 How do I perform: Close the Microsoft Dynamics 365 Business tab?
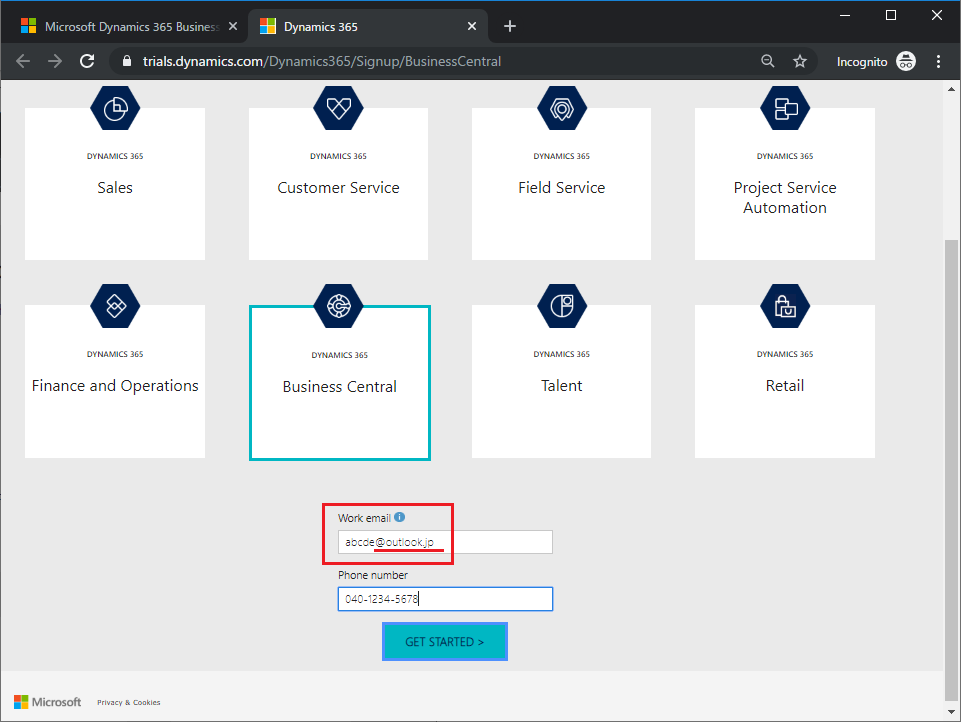233,26
